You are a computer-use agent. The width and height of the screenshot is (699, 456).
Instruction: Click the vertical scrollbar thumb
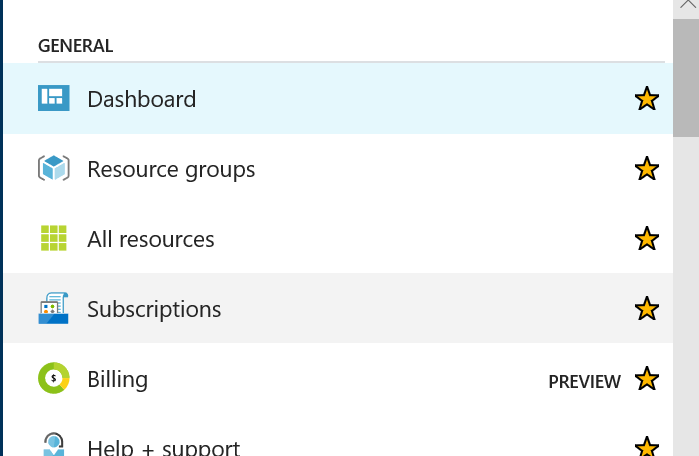(687, 78)
